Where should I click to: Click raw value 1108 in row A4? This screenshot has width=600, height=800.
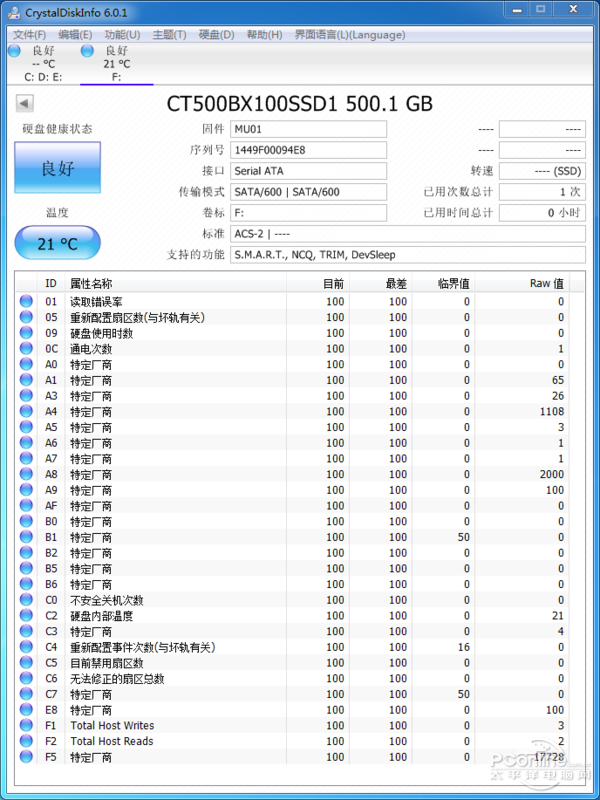click(x=552, y=411)
